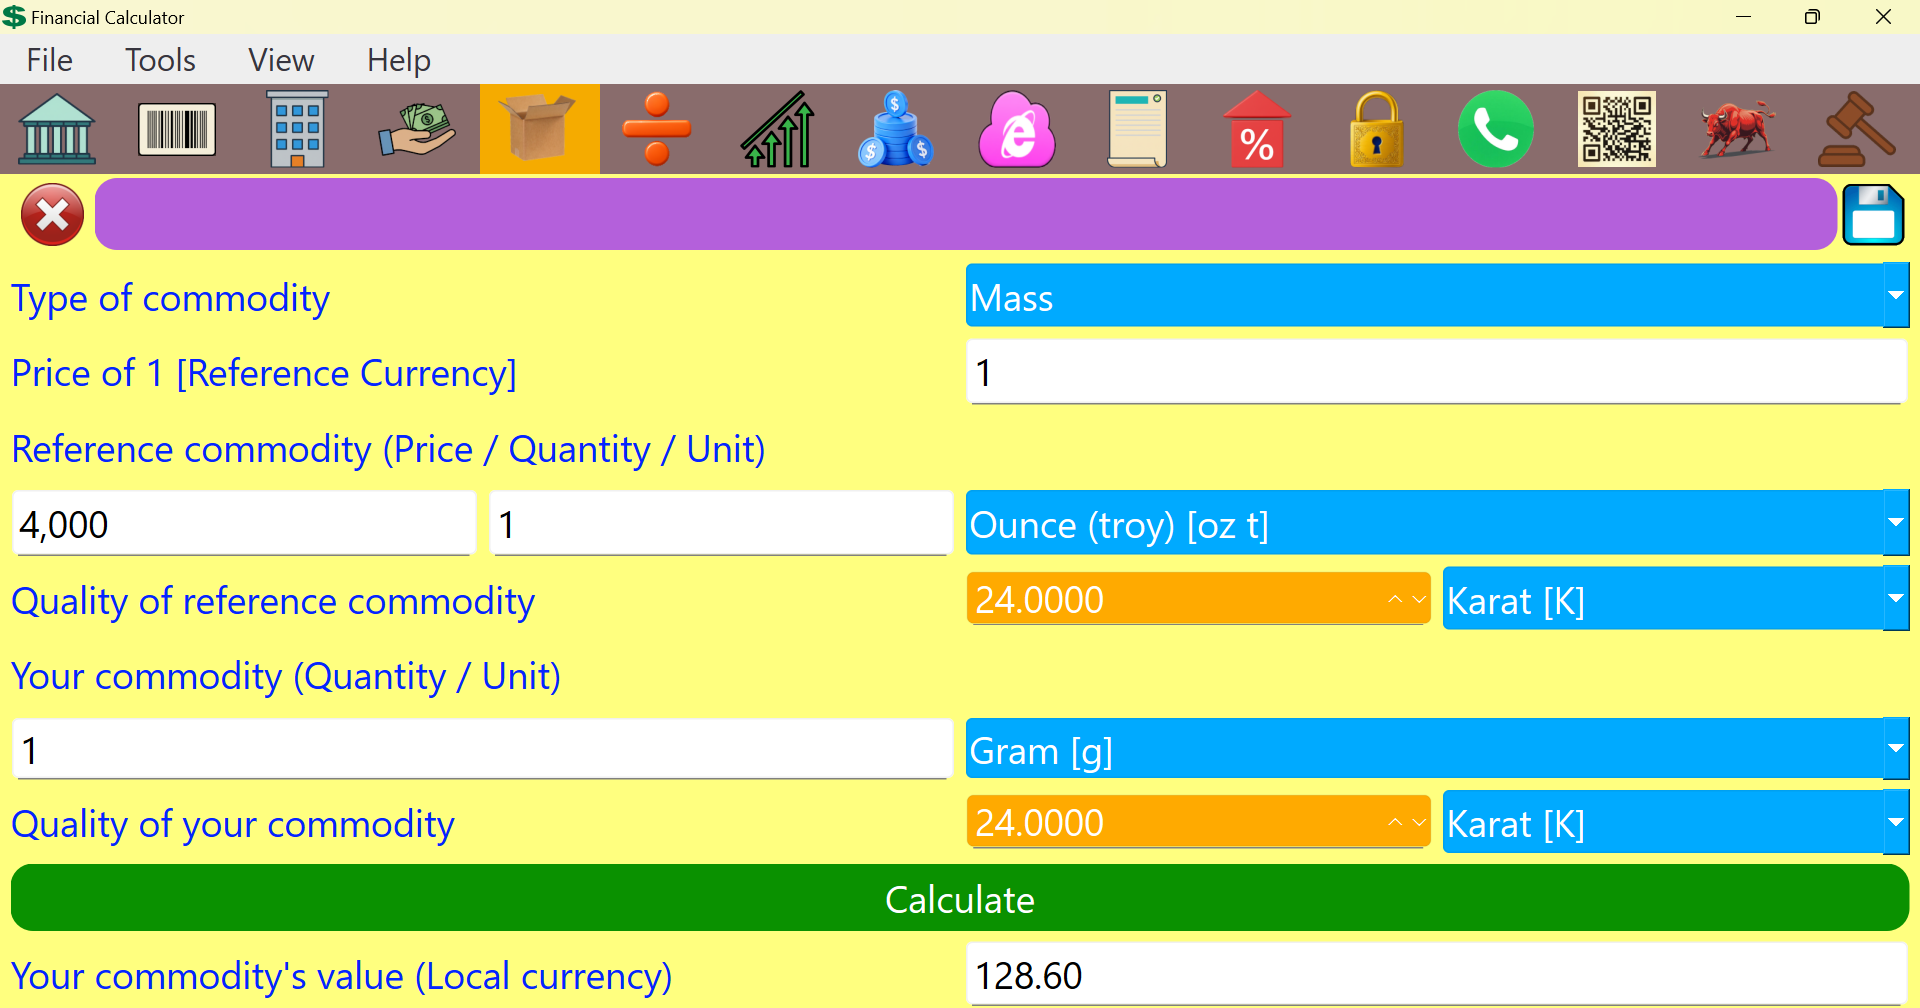Click 'Your commodity's value (Local currency)' label
This screenshot has width=1920, height=1008.
(x=341, y=976)
